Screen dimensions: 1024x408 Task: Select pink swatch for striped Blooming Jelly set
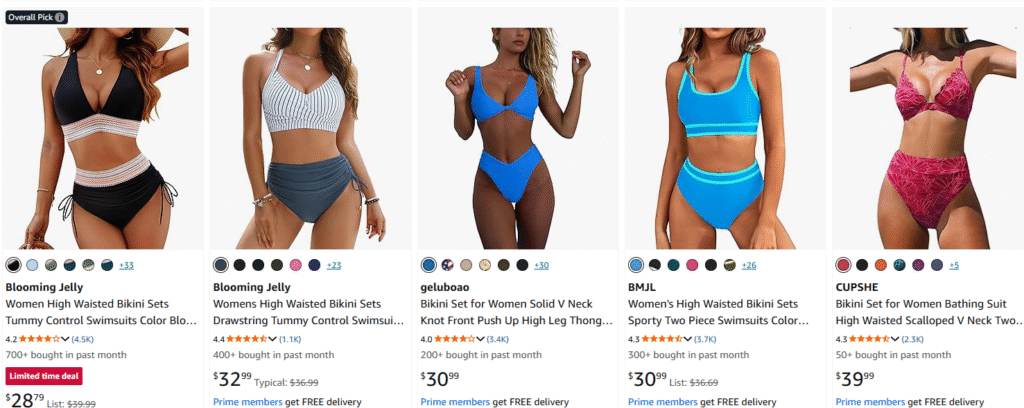296,265
